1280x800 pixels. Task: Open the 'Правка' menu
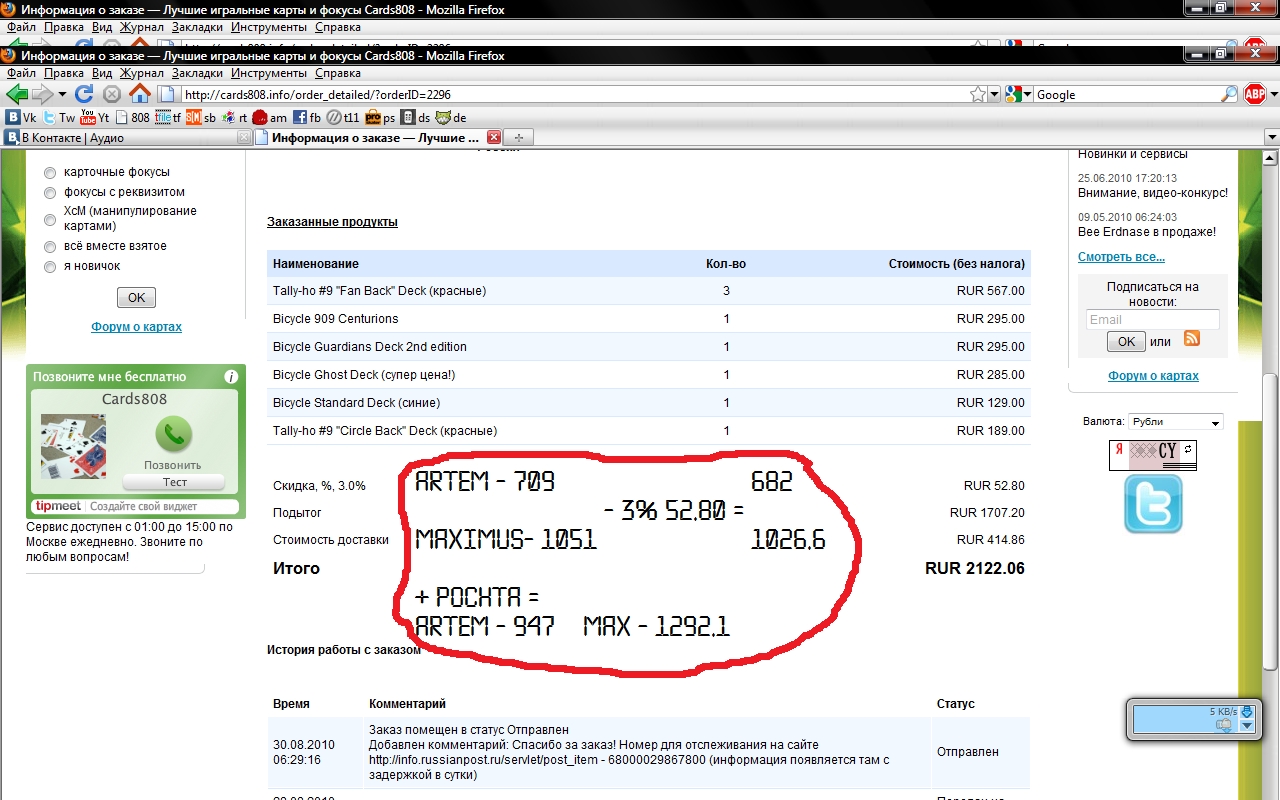point(64,73)
